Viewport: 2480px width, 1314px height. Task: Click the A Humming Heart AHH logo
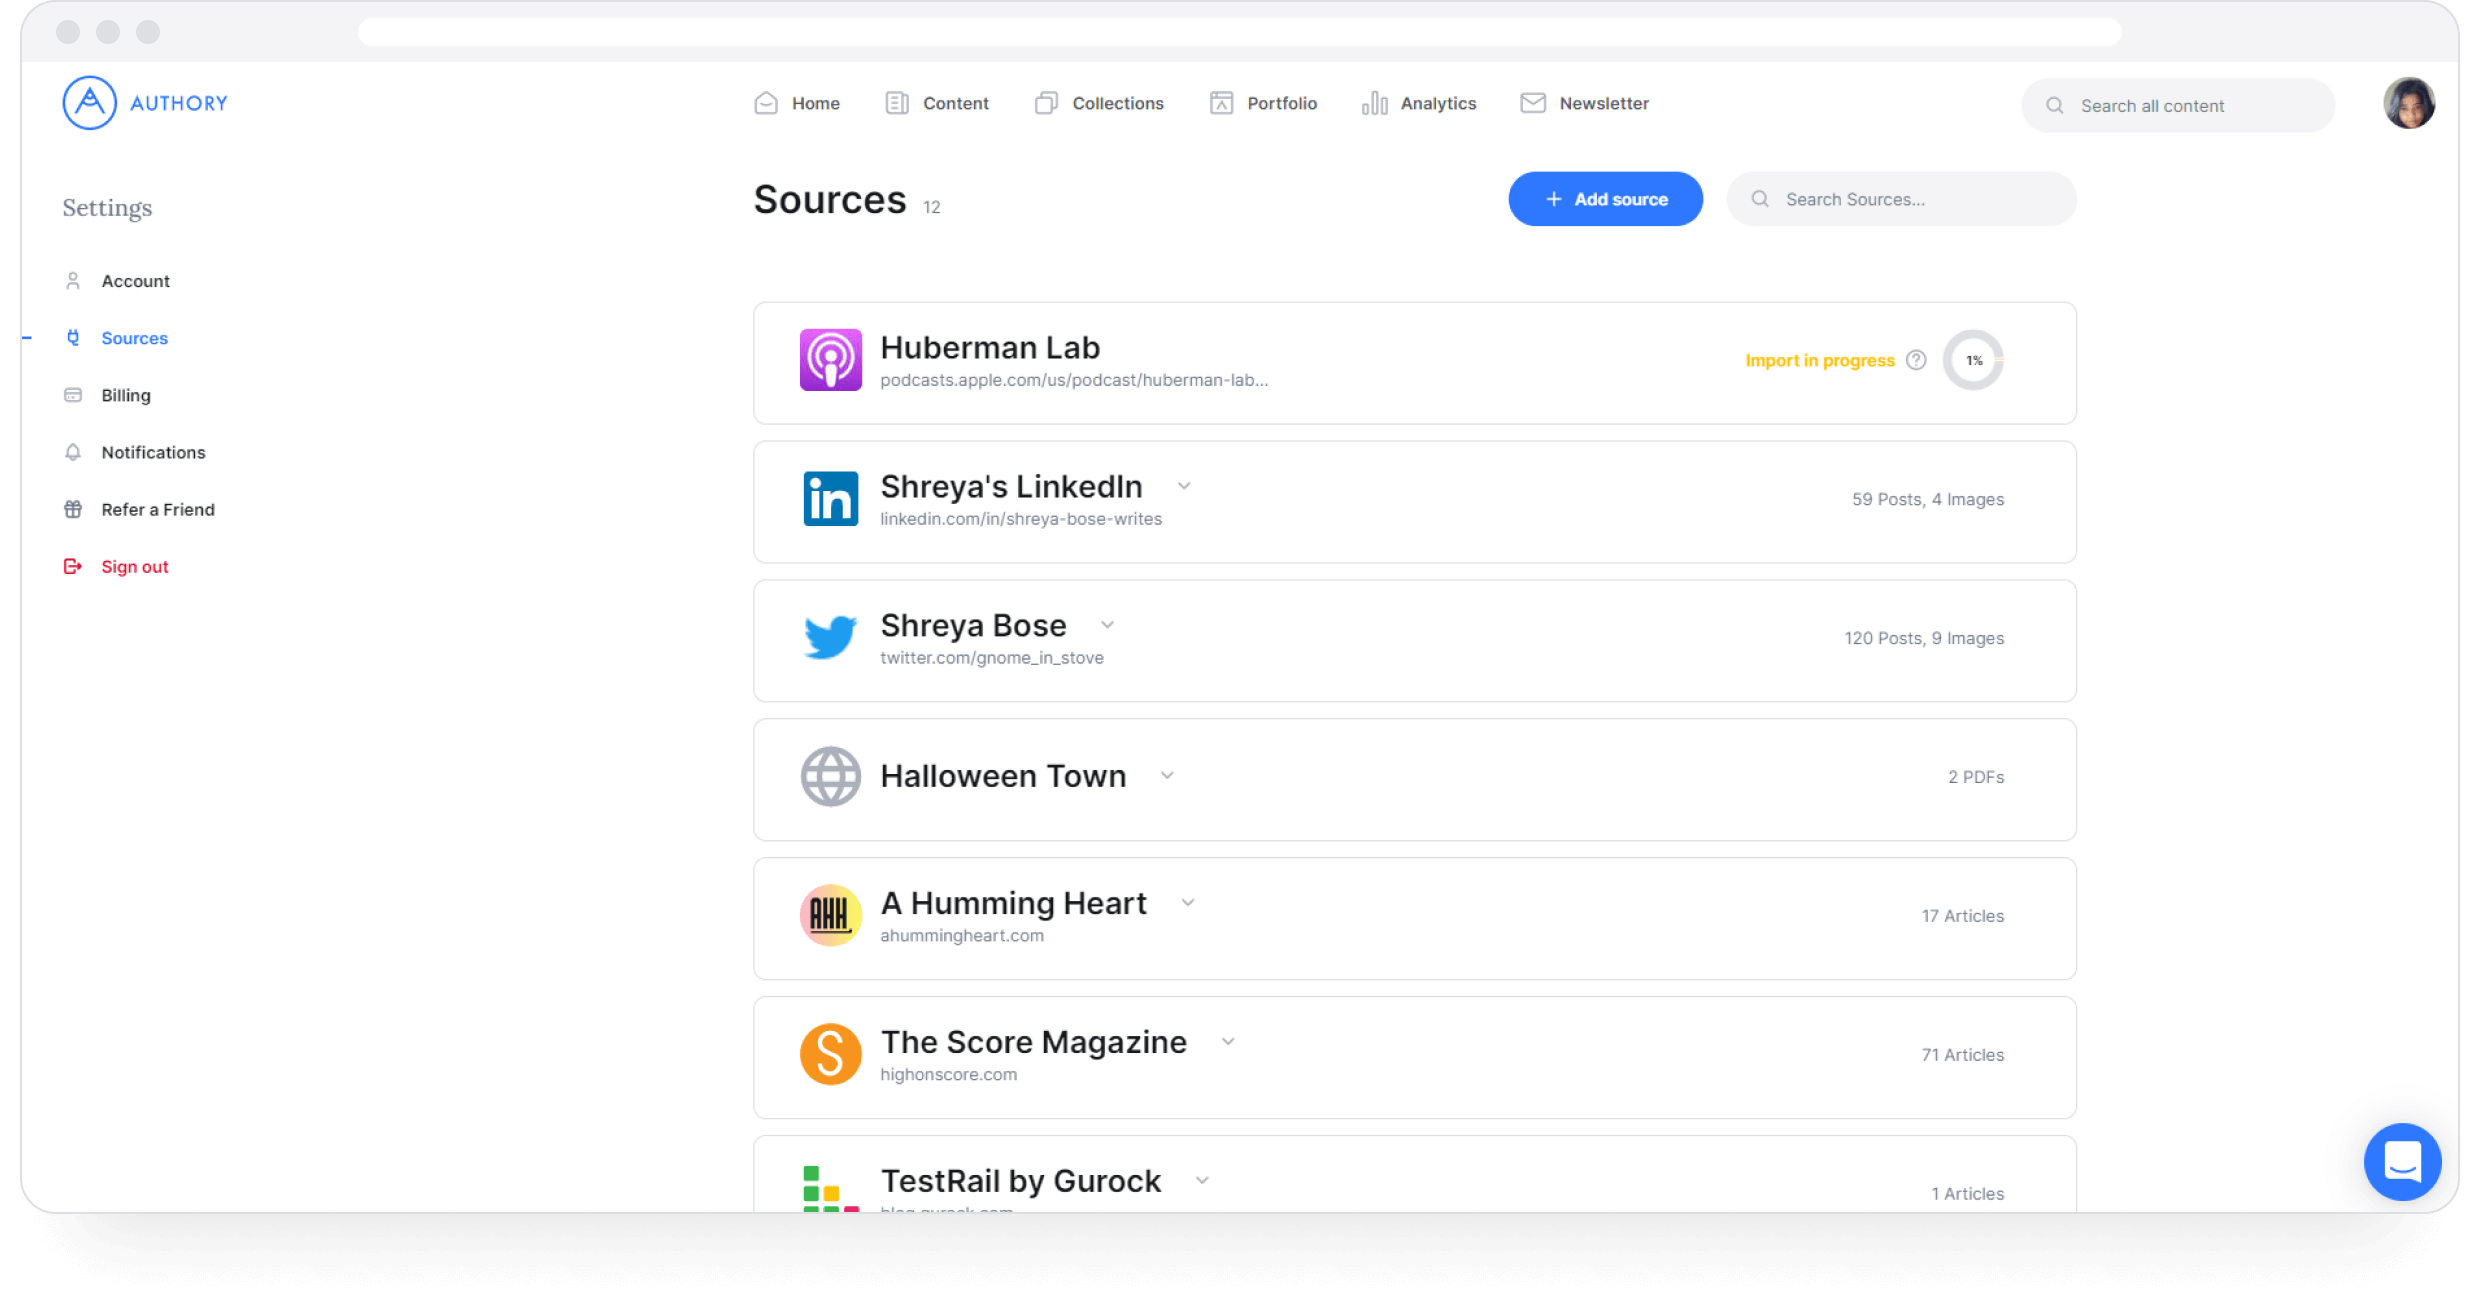click(830, 915)
